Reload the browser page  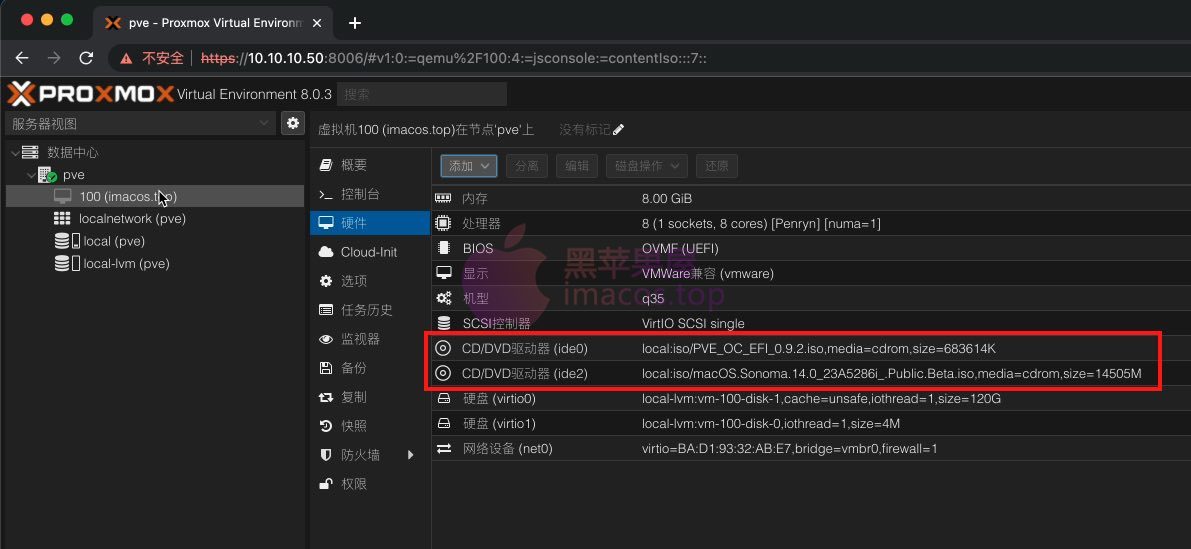(x=86, y=58)
